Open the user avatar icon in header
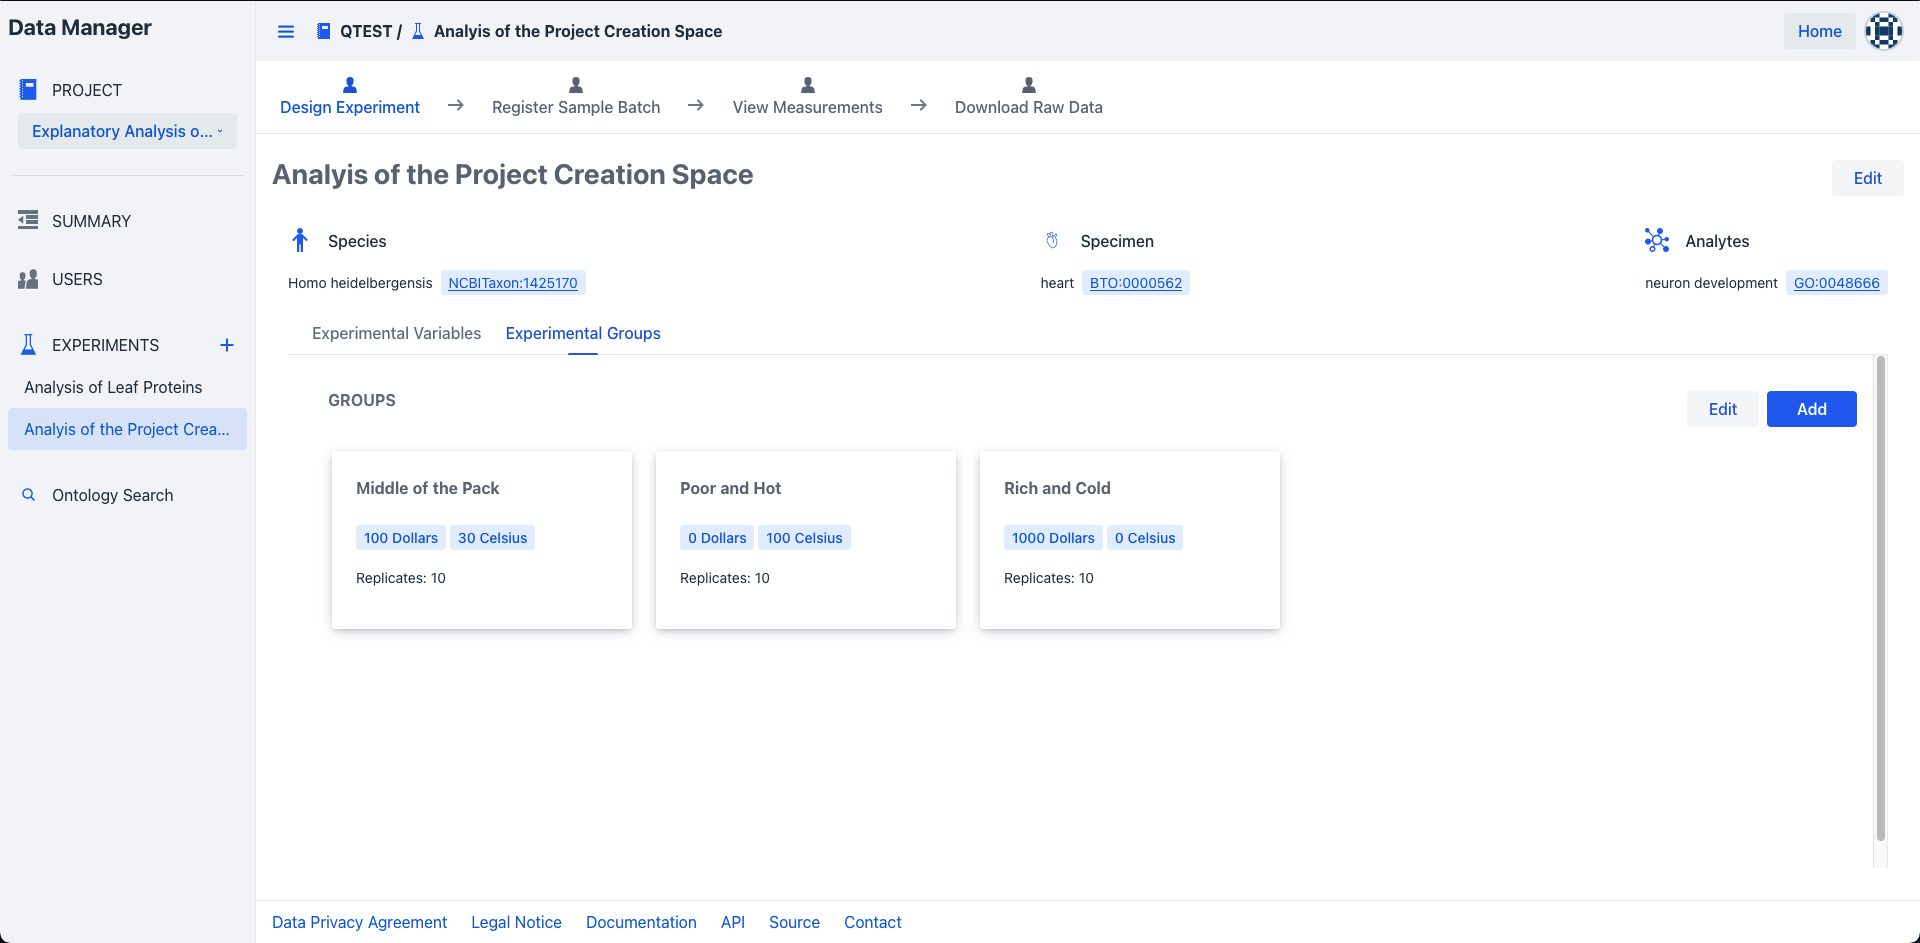The height and width of the screenshot is (943, 1920). pyautogui.click(x=1883, y=31)
